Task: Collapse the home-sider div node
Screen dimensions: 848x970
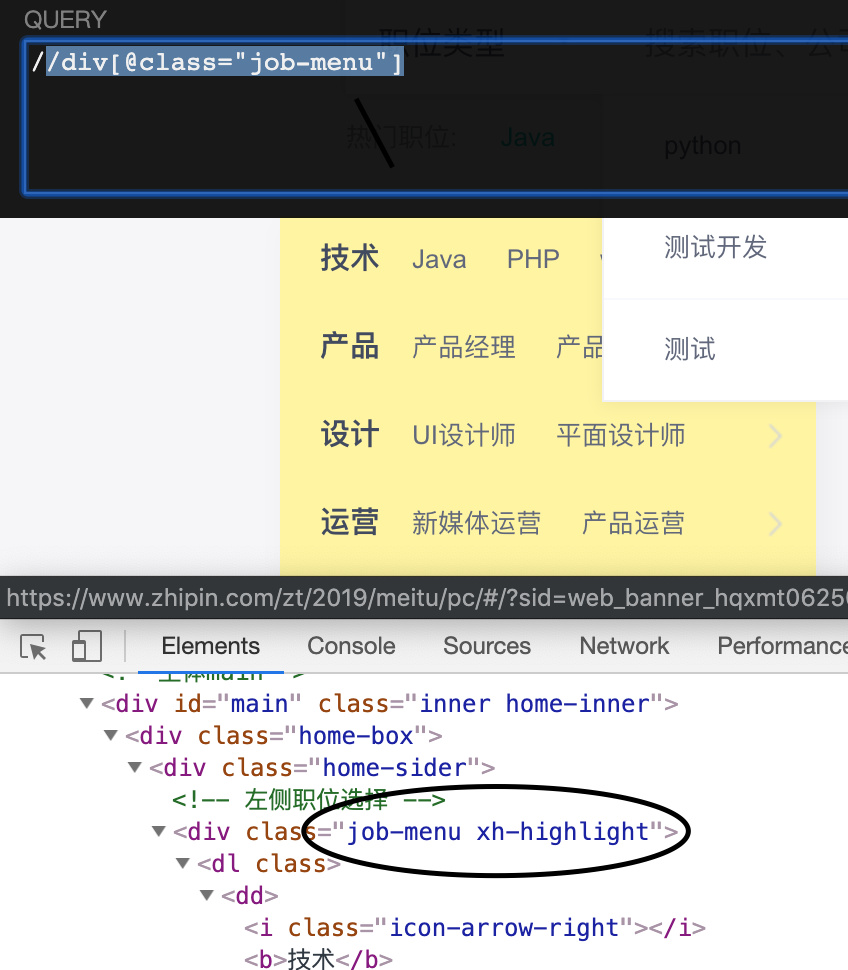Action: (x=135, y=768)
